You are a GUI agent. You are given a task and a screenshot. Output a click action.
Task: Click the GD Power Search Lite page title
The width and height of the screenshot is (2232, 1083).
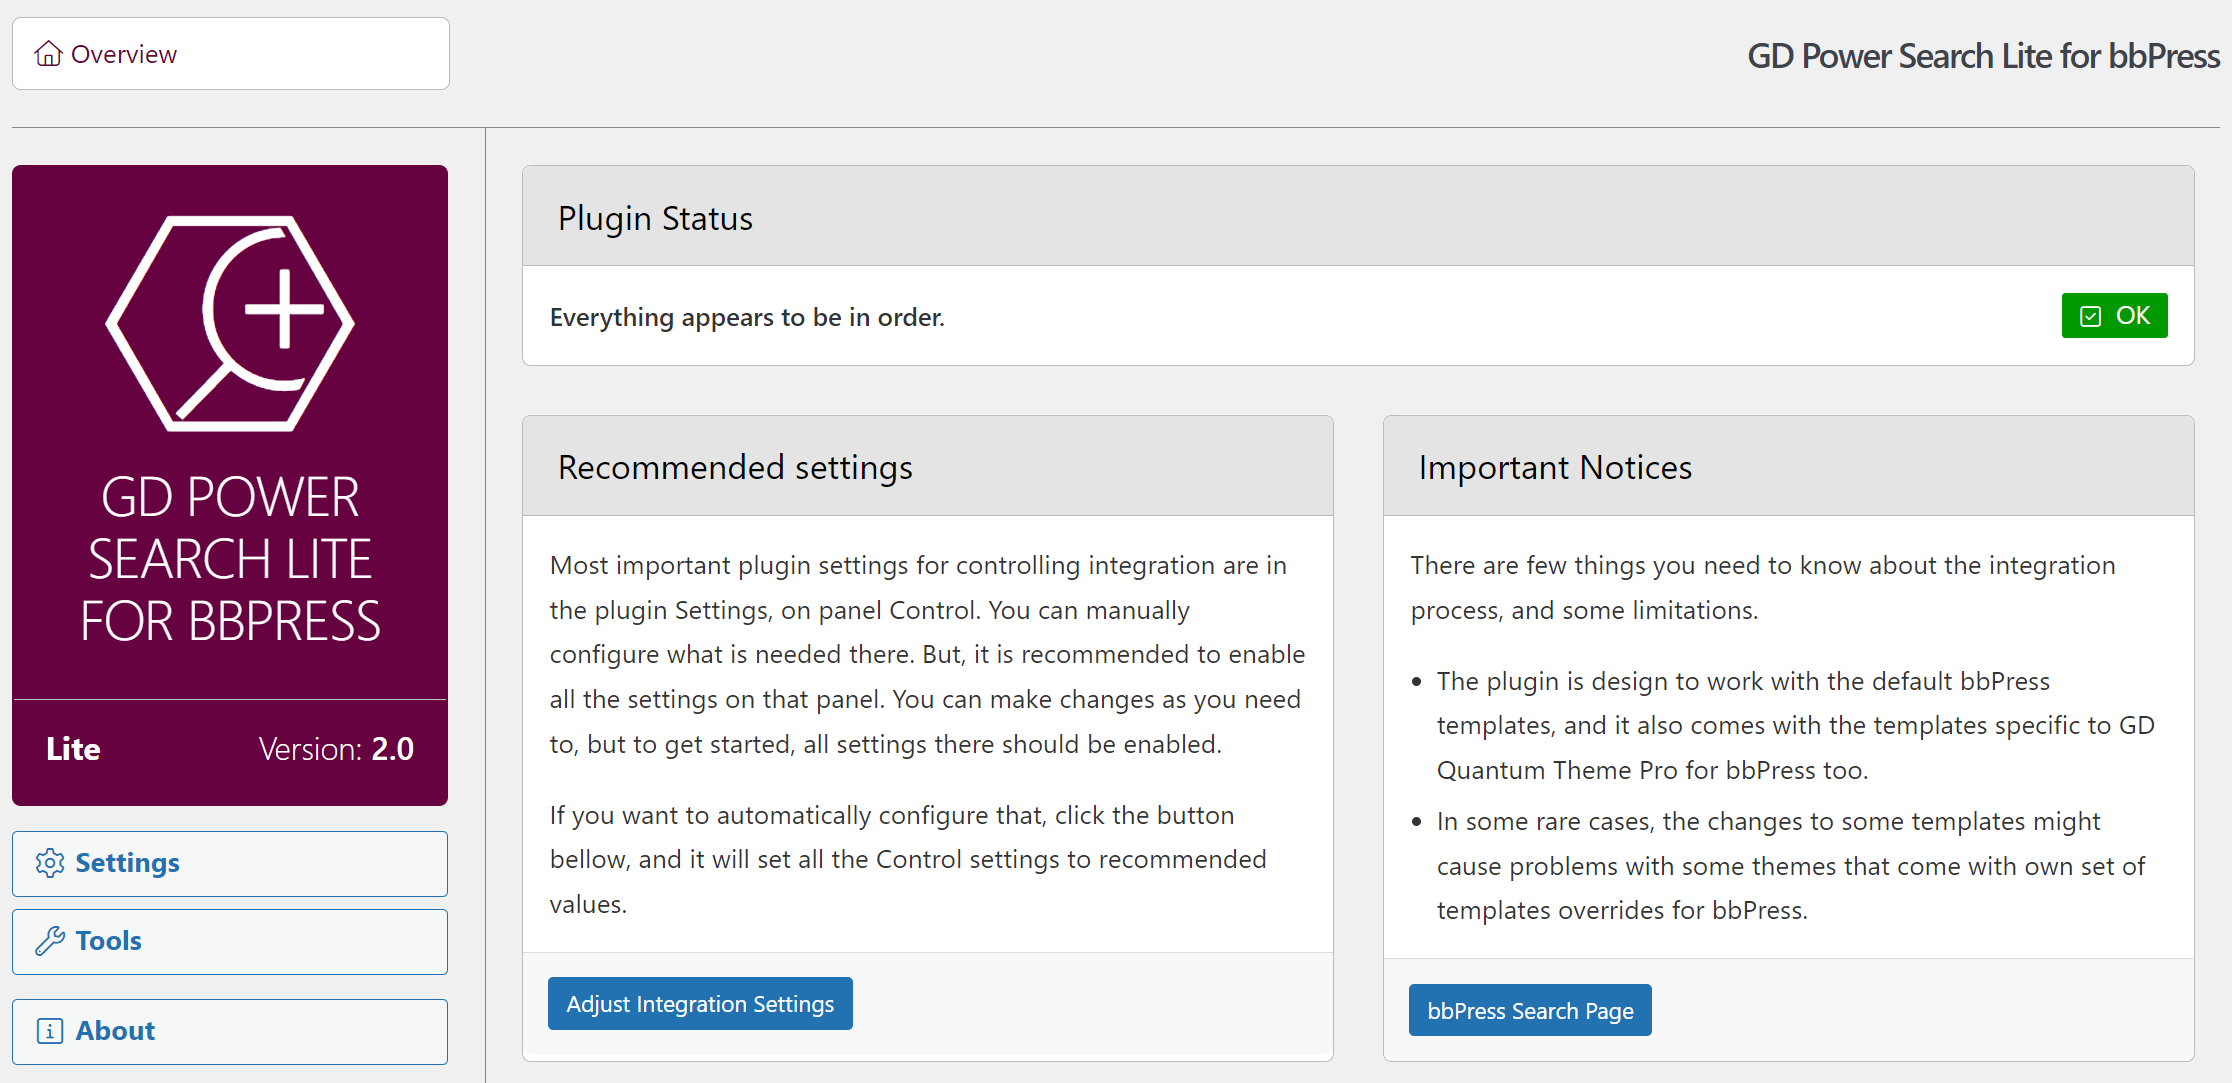pyautogui.click(x=1983, y=56)
